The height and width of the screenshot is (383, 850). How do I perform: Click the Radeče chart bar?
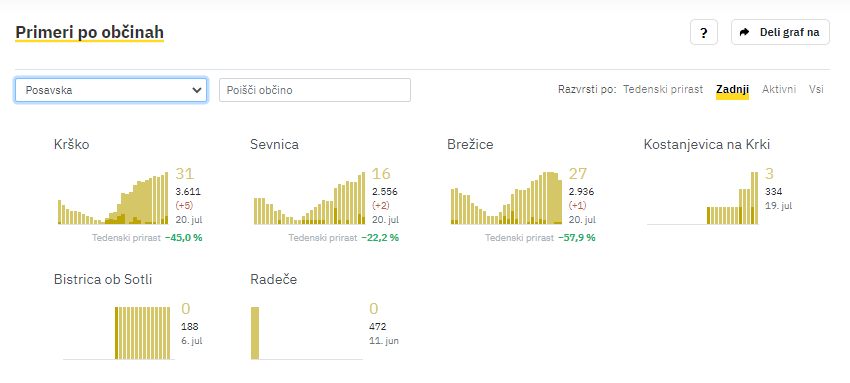click(255, 333)
